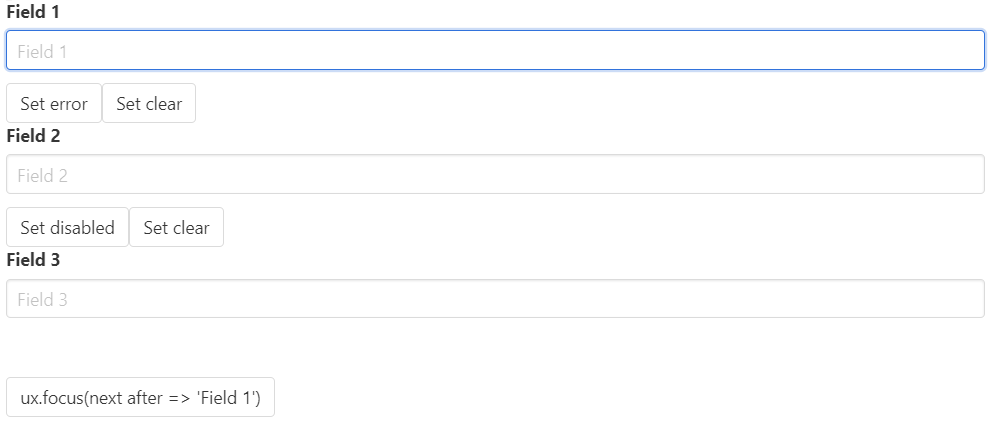Trigger error state for Field 1

pos(54,104)
